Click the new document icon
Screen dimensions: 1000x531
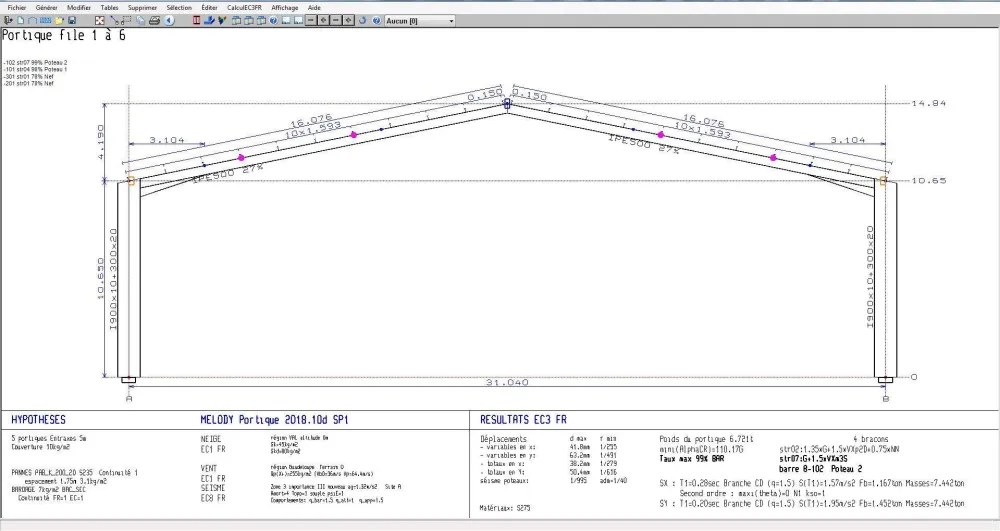click(x=20, y=20)
